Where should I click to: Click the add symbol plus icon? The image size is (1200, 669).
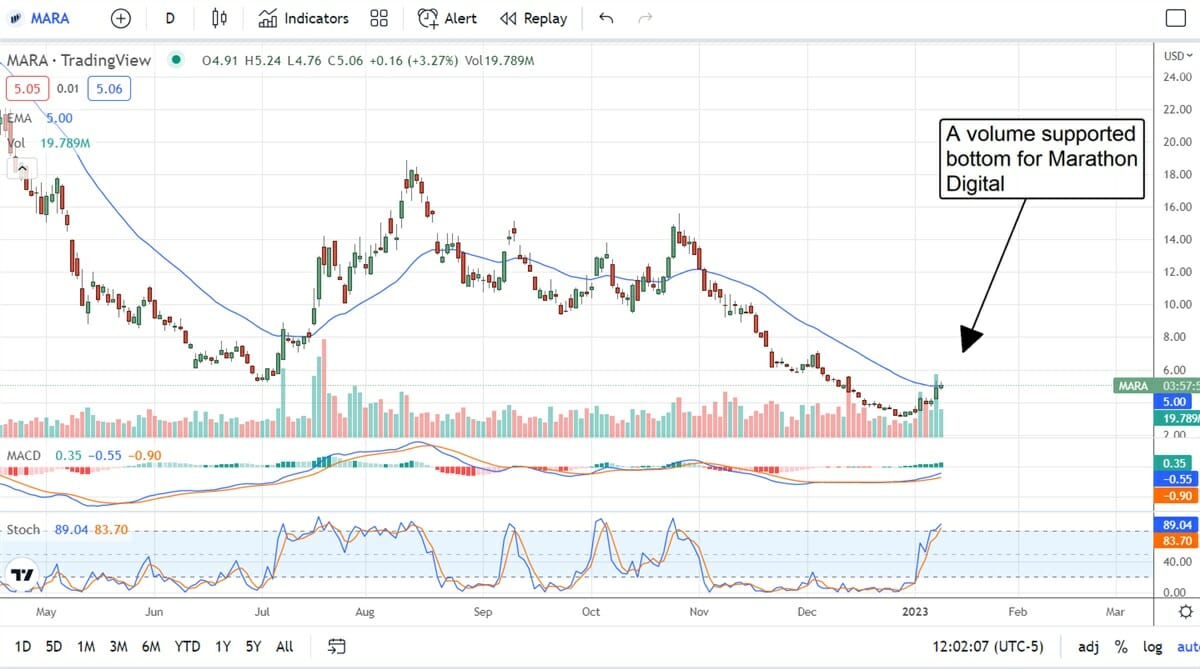coord(120,18)
